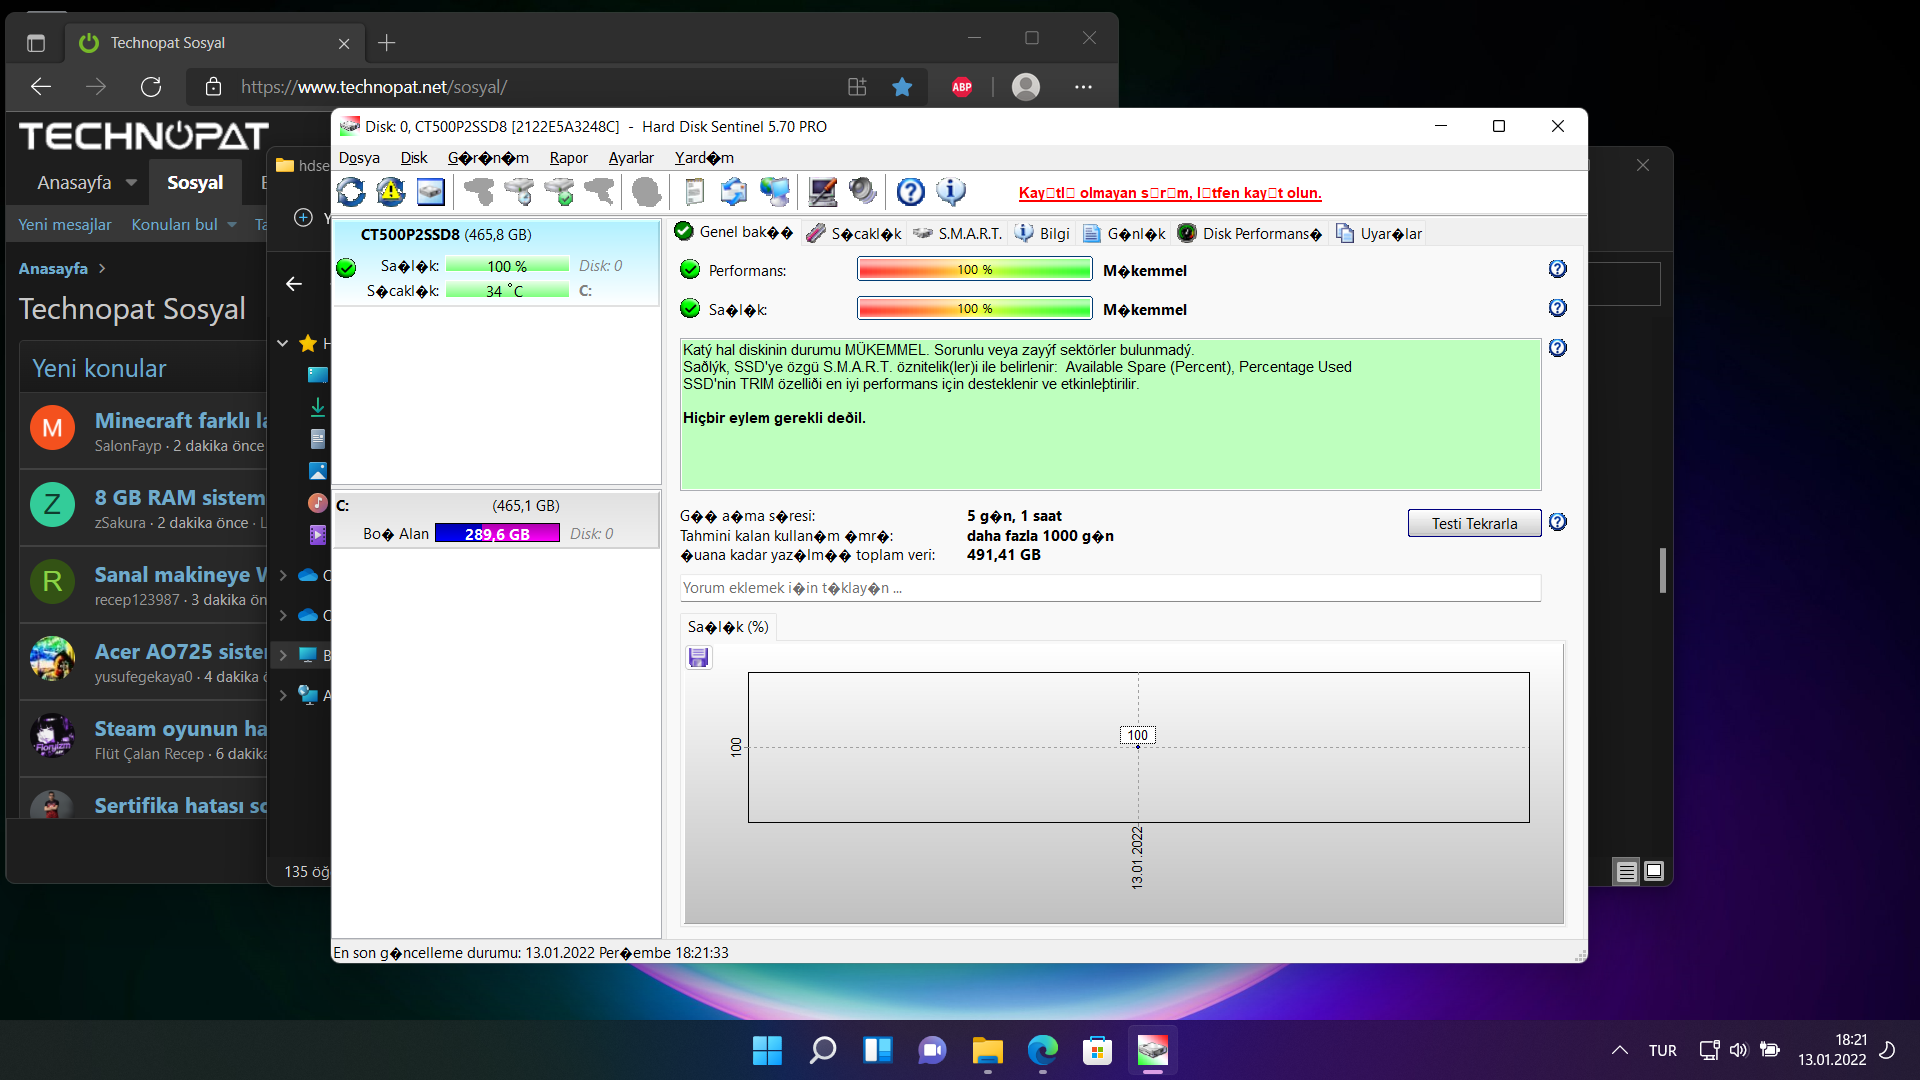1920x1080 pixels.
Task: Click the refresh with warning triangle icon
Action: click(391, 191)
